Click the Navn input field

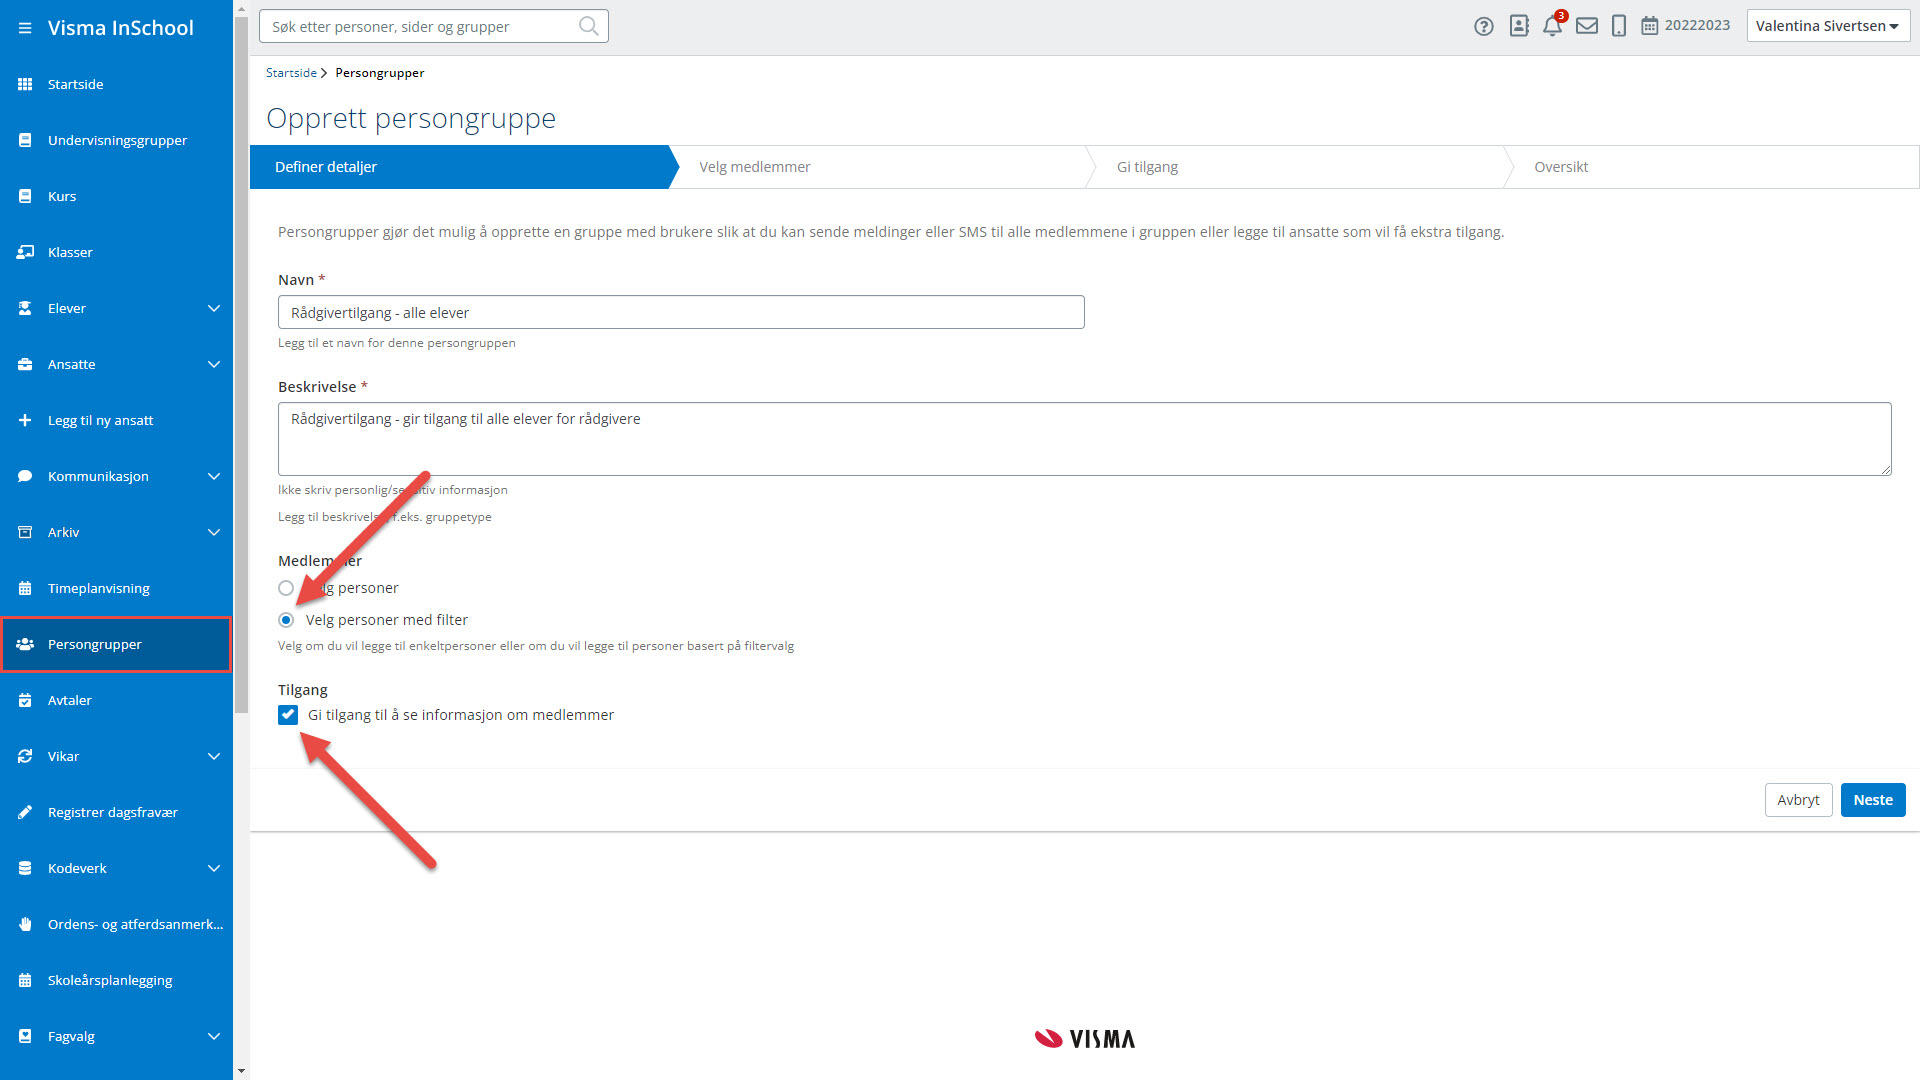point(681,312)
